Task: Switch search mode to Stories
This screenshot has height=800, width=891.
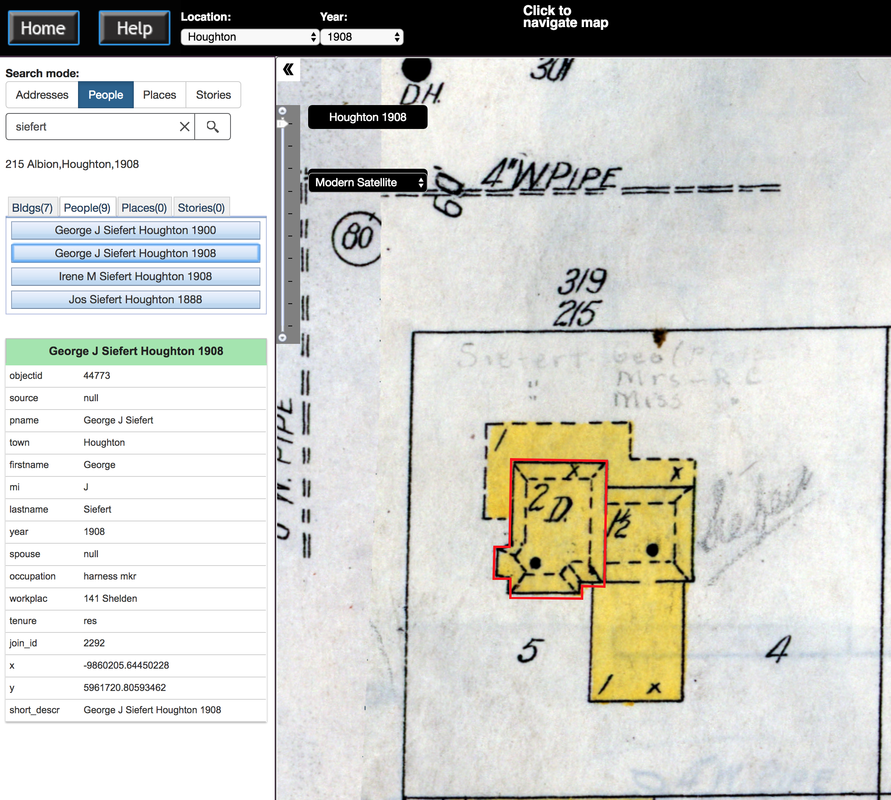Action: point(214,95)
